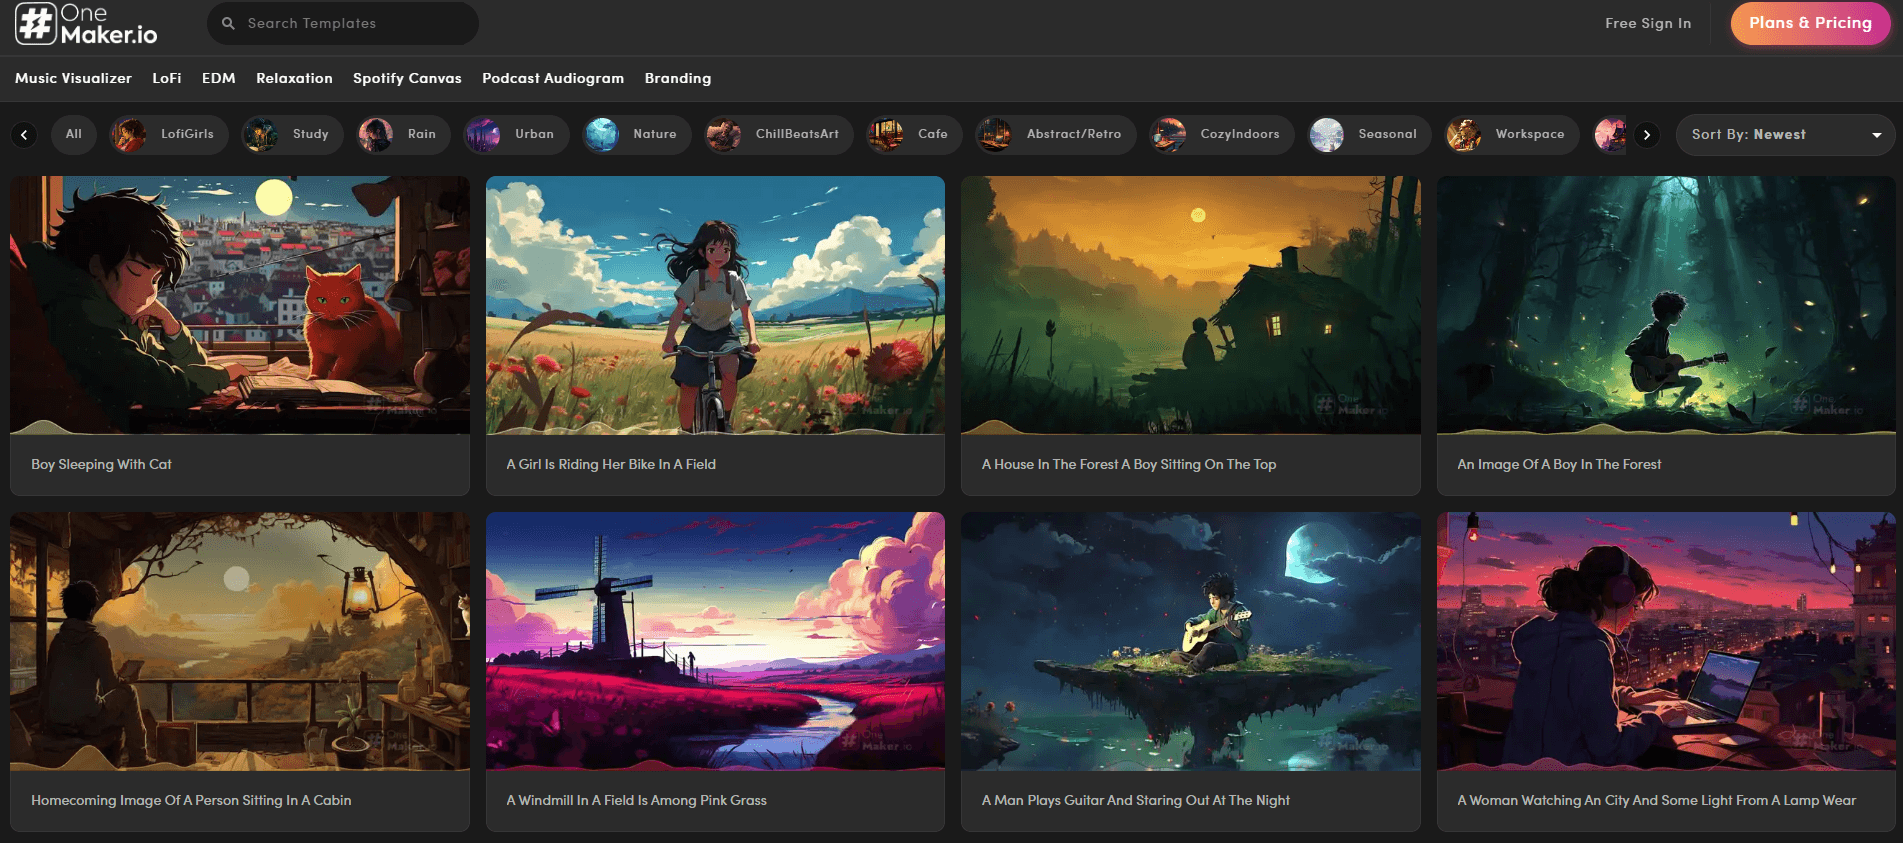Viewport: 1903px width, 843px height.
Task: Open the Relaxation menu item
Action: [294, 78]
